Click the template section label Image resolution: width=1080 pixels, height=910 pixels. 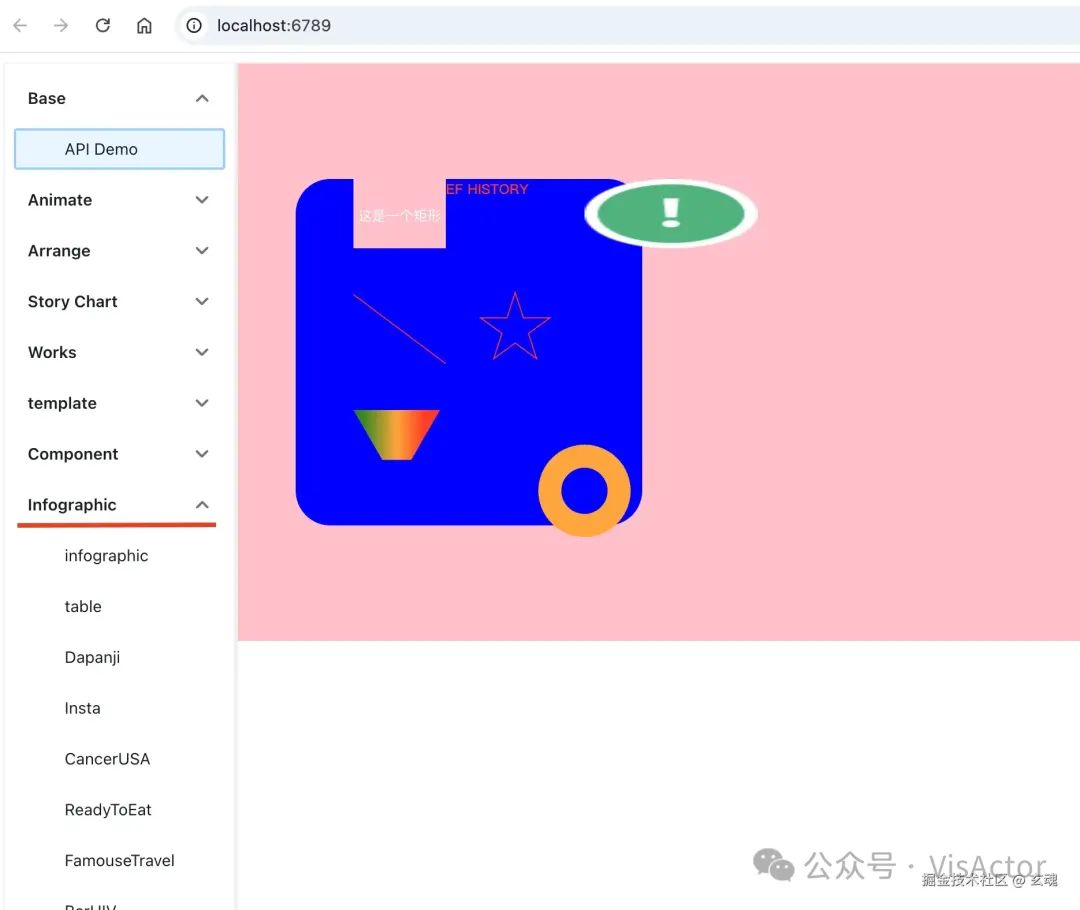pos(62,403)
